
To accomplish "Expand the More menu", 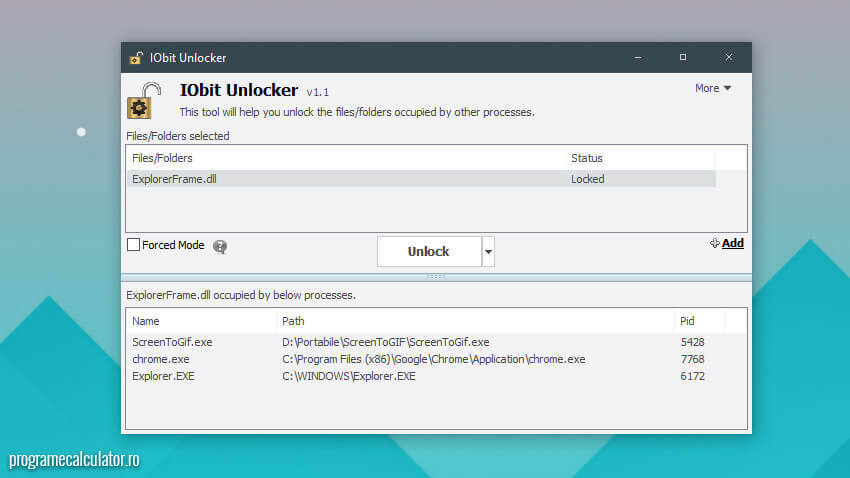I will 713,88.
